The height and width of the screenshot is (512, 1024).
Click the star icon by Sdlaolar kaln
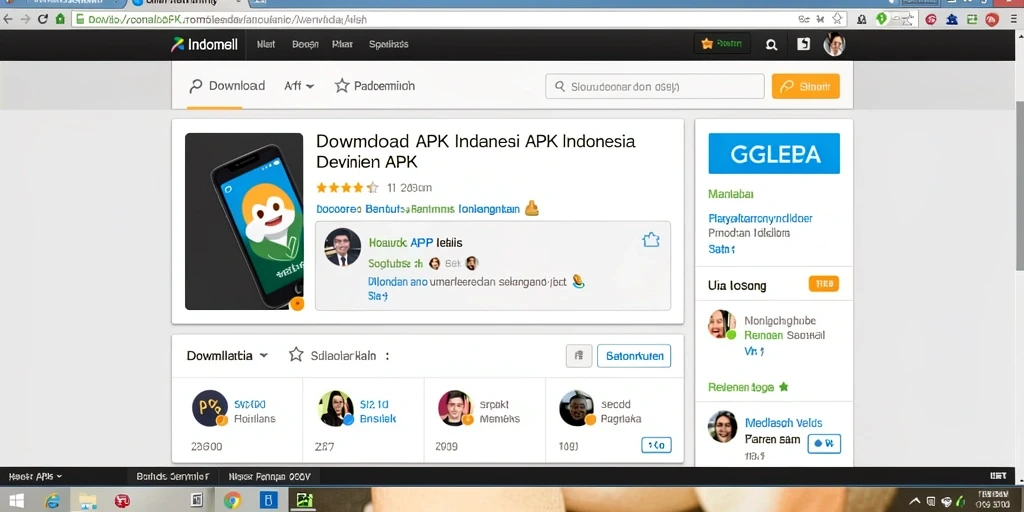pos(296,355)
